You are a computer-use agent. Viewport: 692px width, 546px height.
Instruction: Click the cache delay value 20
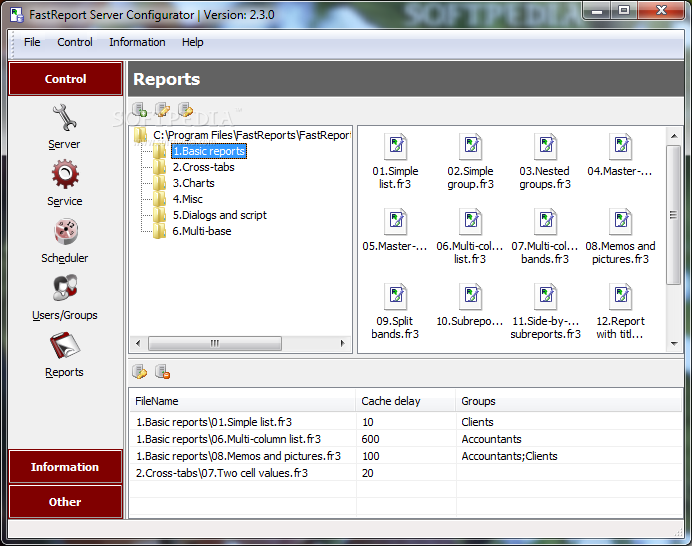click(368, 473)
